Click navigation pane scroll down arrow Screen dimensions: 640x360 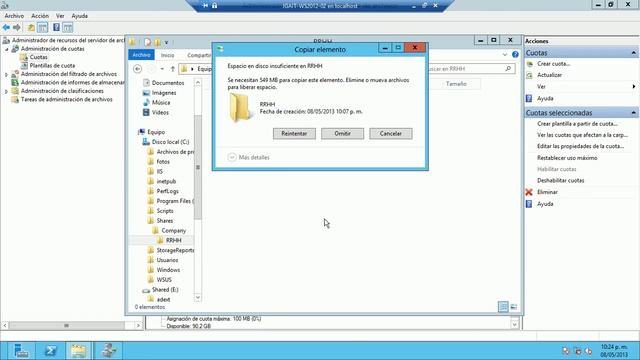tap(198, 298)
